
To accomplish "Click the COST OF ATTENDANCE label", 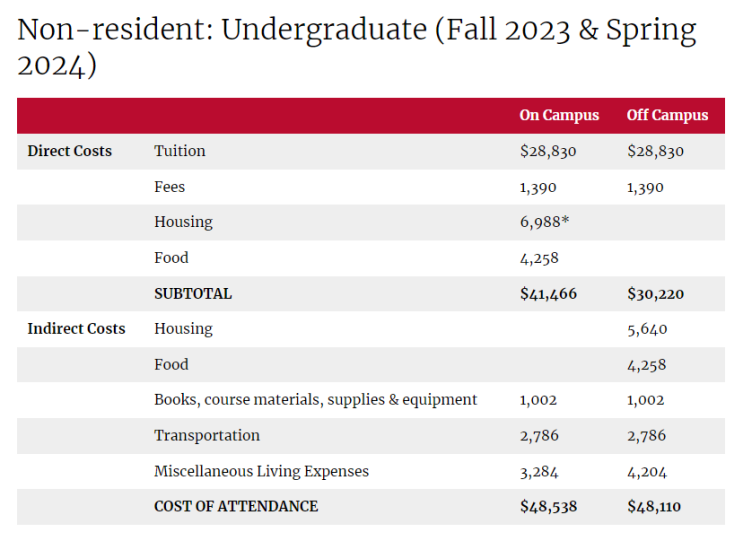I will click(x=236, y=506).
